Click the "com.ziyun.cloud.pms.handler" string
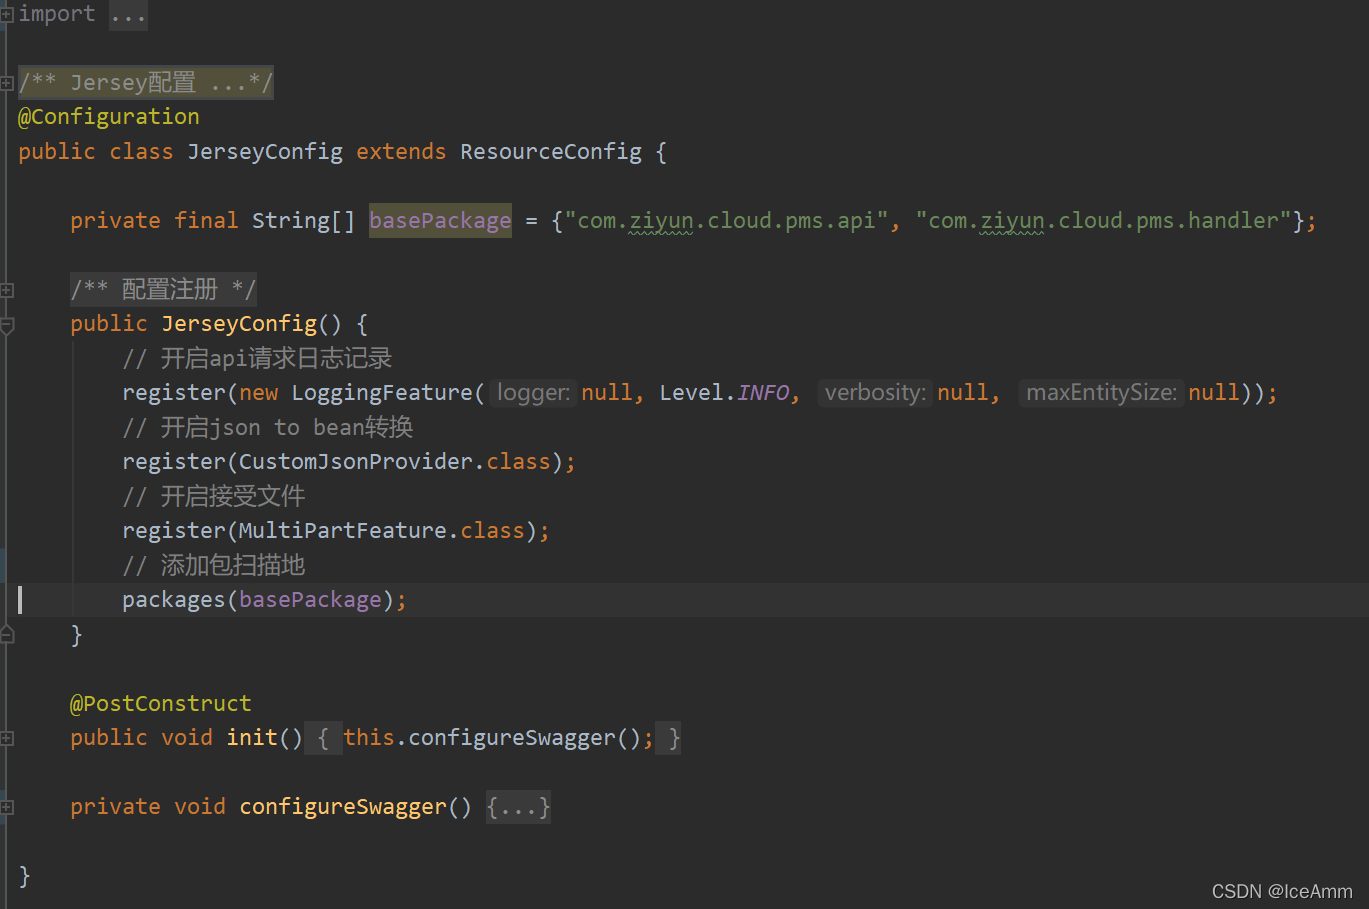Image resolution: width=1369 pixels, height=909 pixels. coord(1104,221)
